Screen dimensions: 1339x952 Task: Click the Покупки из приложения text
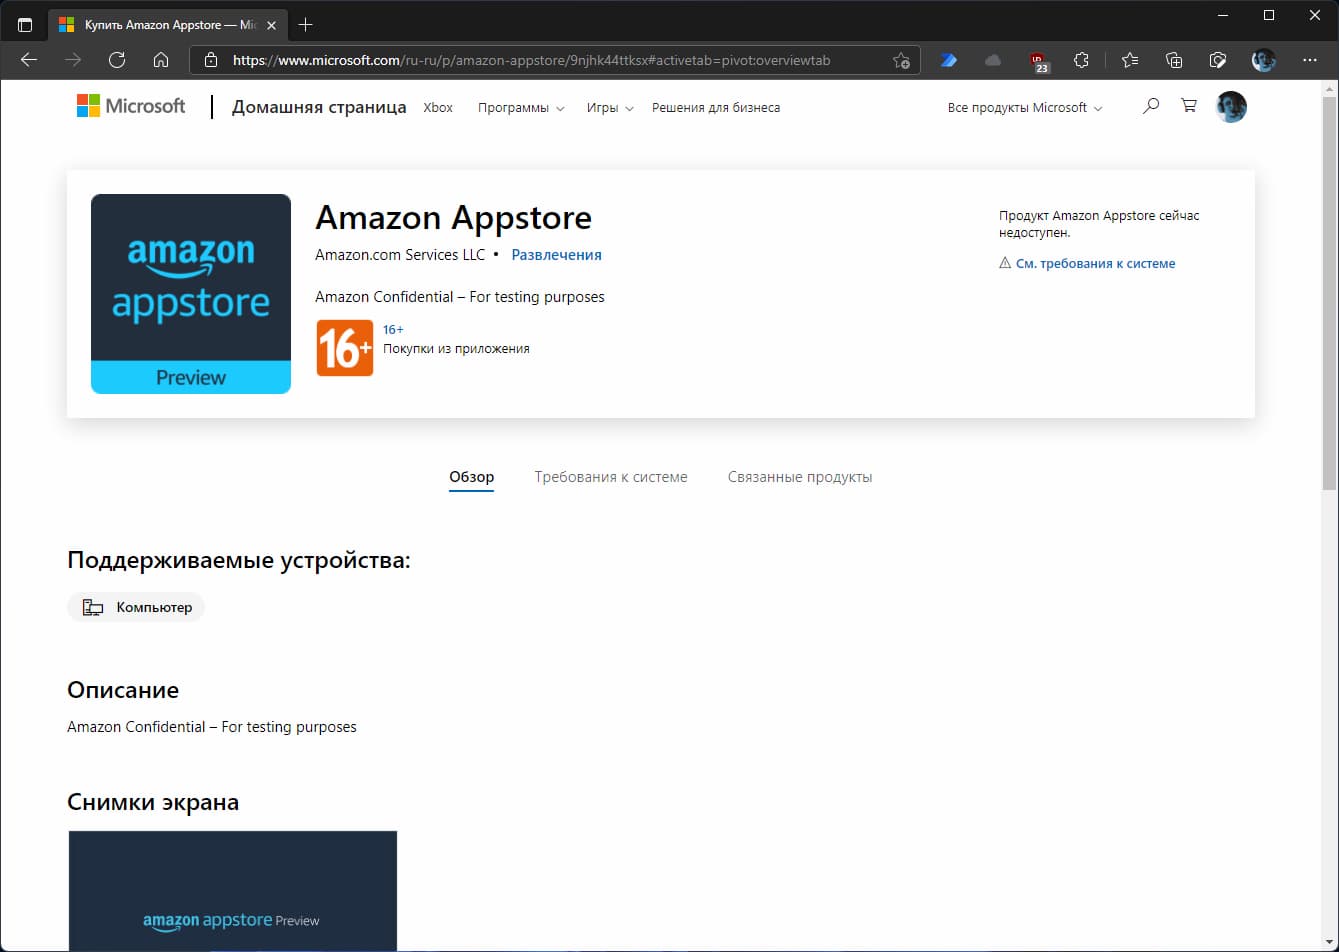click(456, 349)
